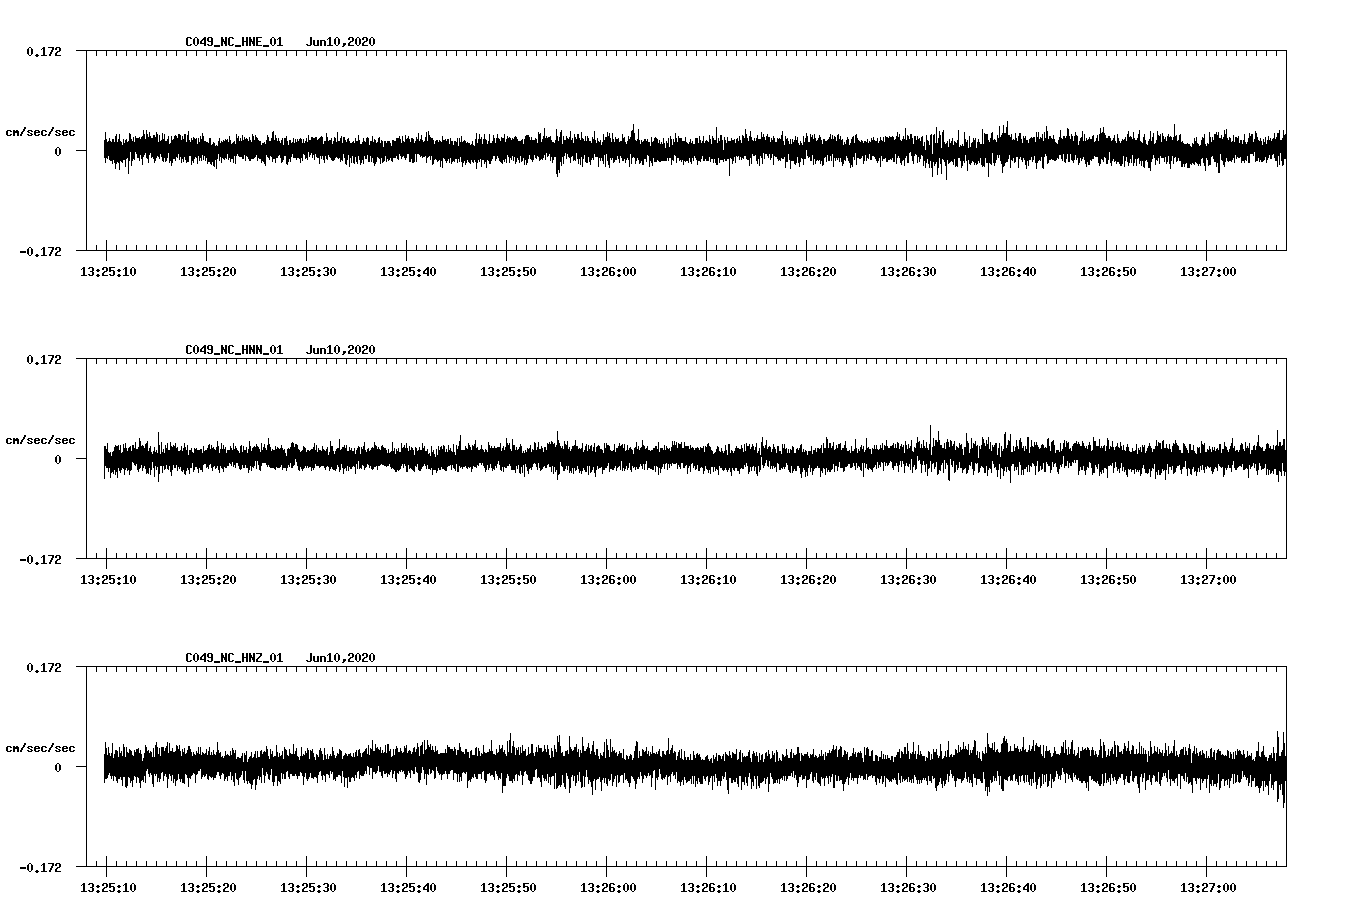Select 13:26:40 time label under HNN plot
Screen dimensions: 1358x924
pos(1007,580)
